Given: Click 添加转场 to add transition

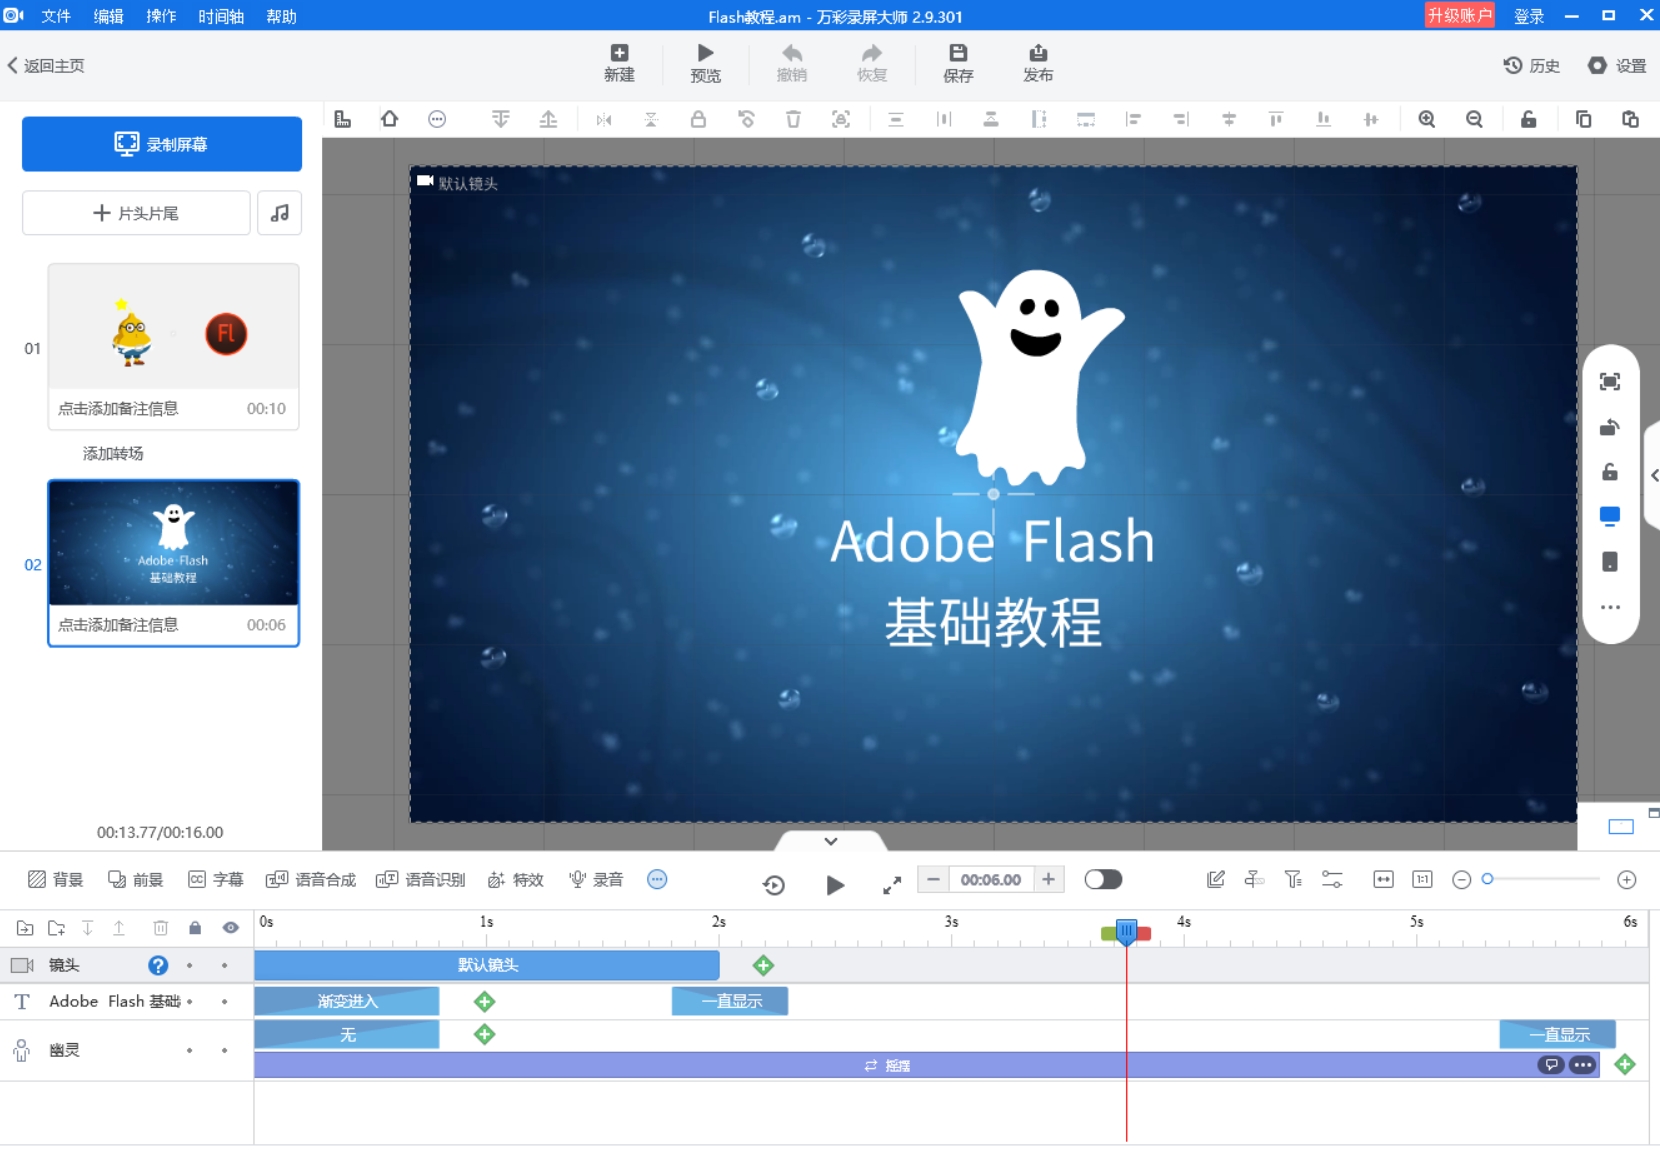Looking at the screenshot, I should [x=113, y=453].
